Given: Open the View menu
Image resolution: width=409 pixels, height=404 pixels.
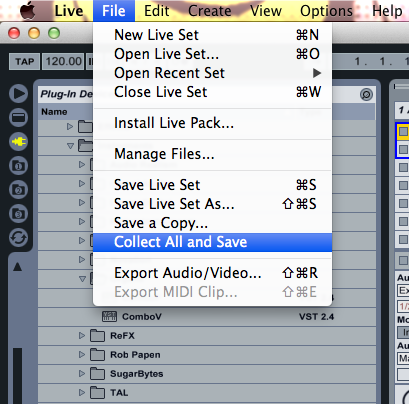Looking at the screenshot, I should (266, 11).
